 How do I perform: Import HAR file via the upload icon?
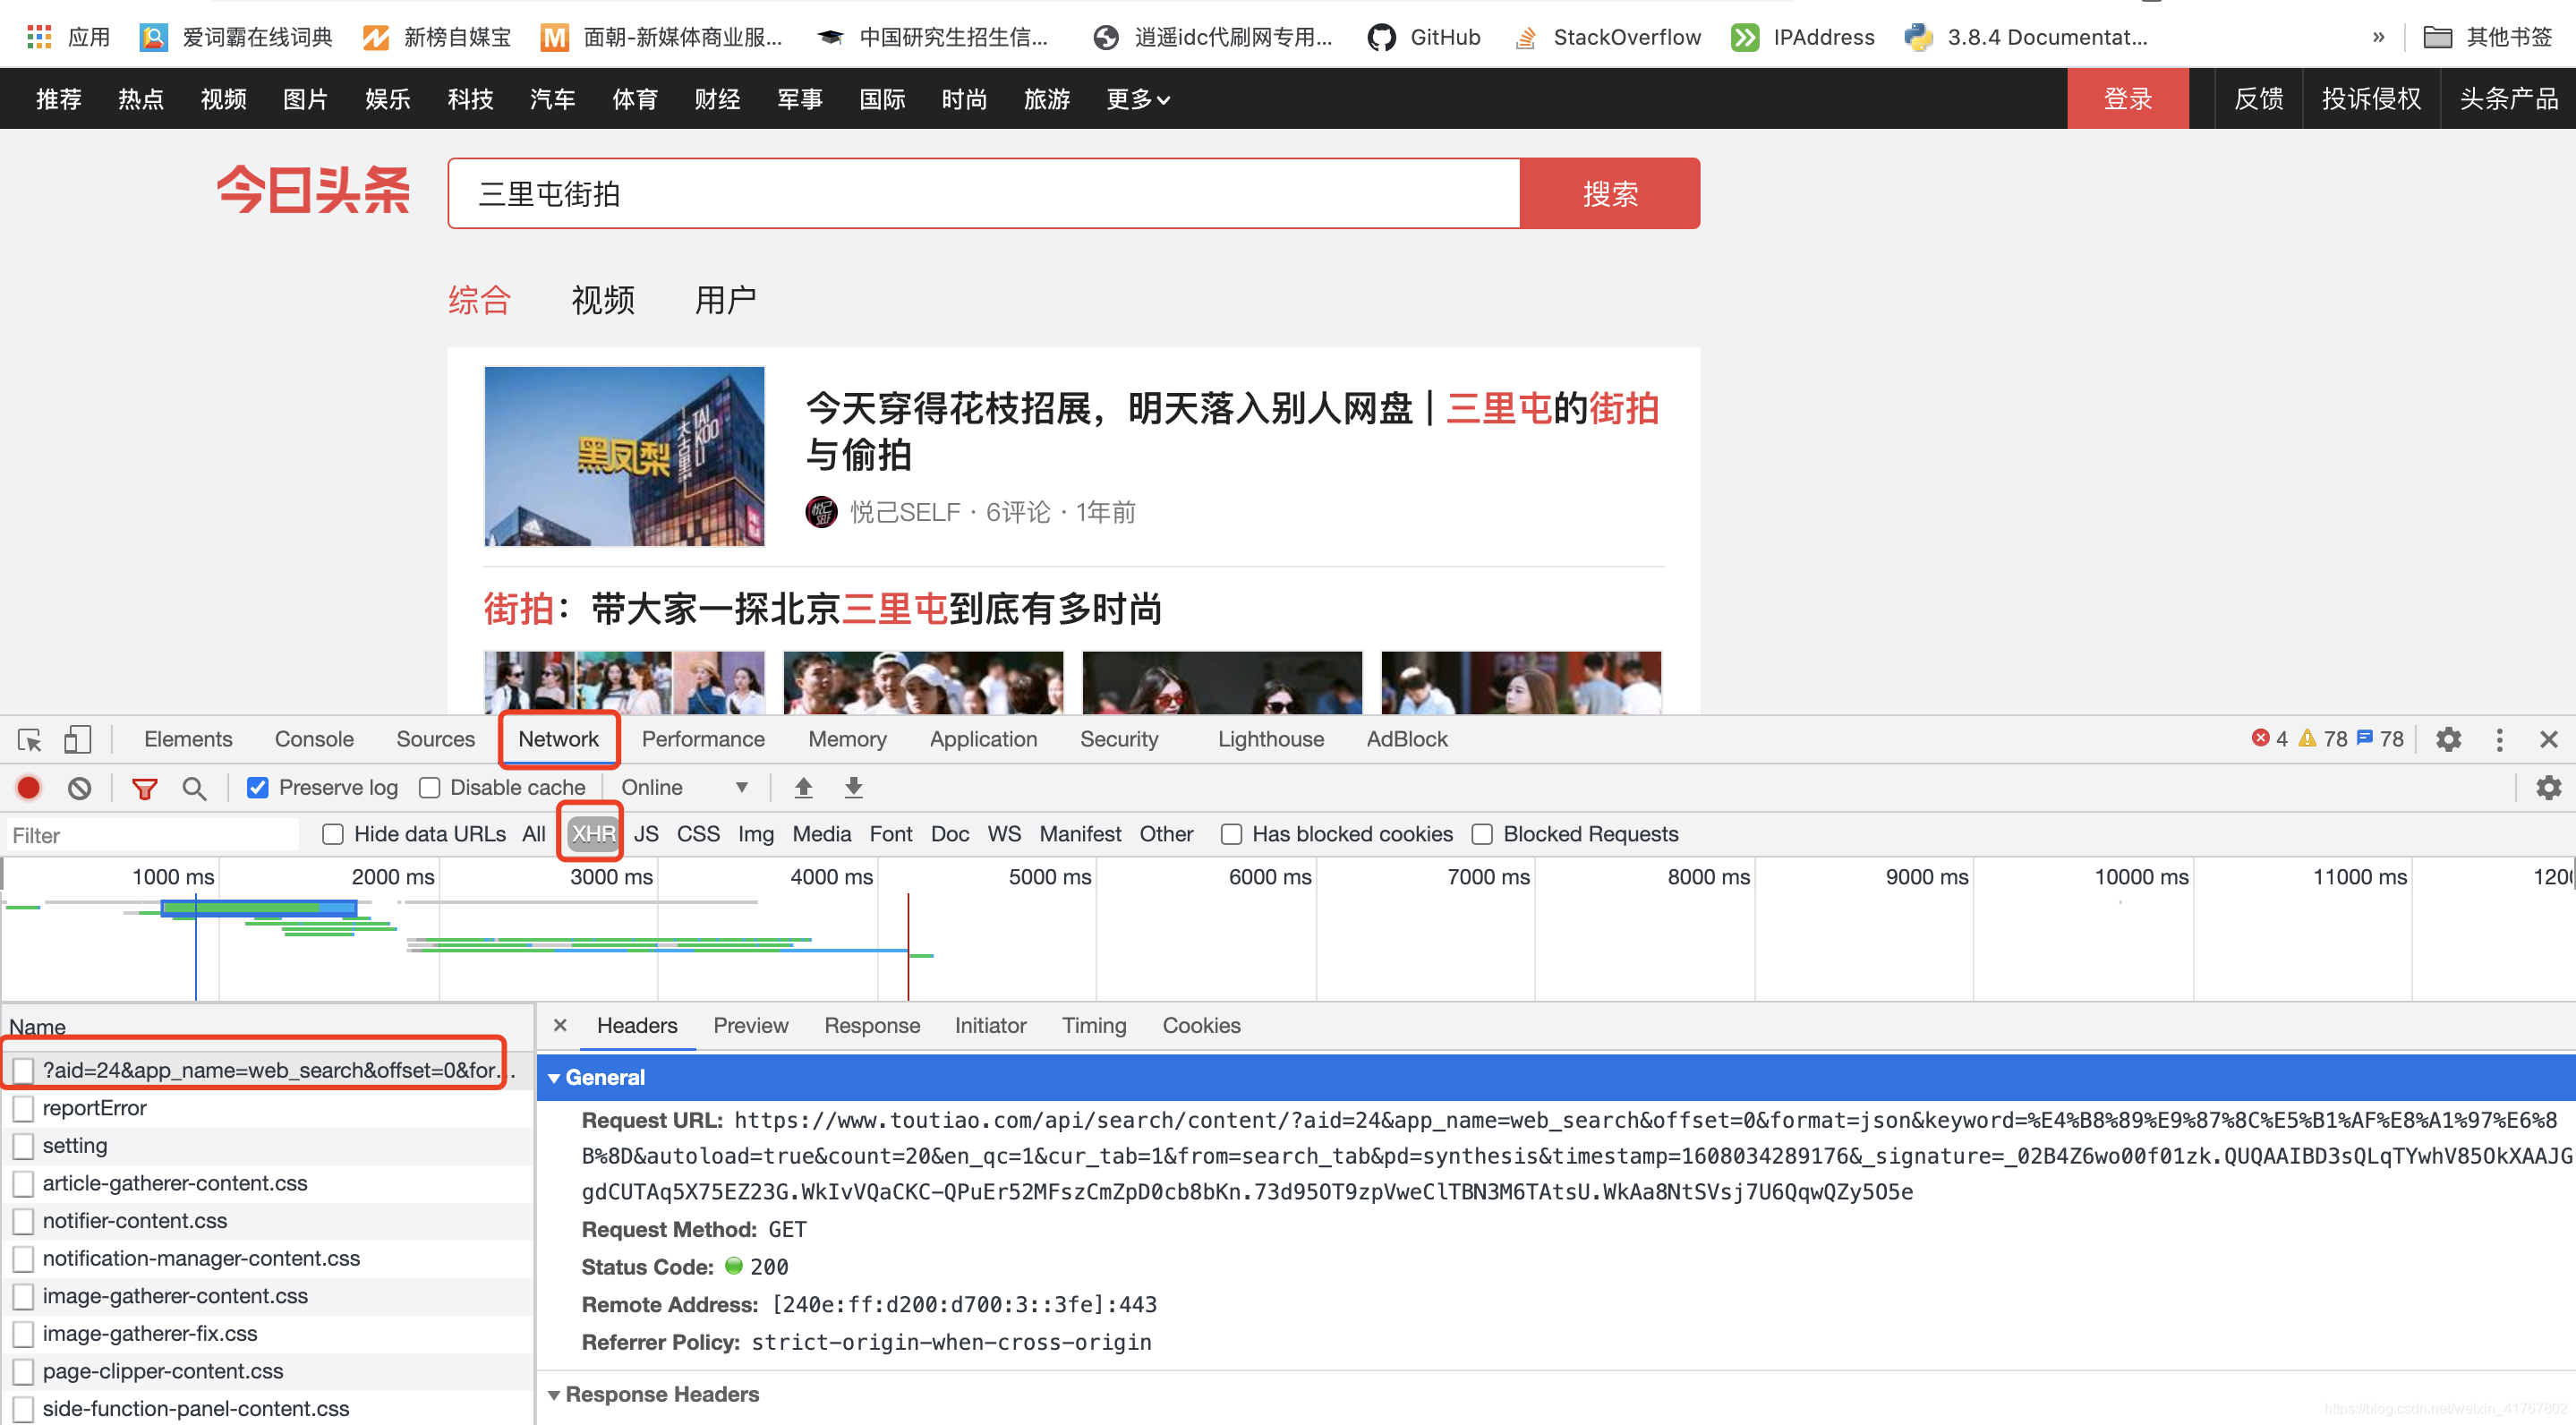click(x=803, y=787)
